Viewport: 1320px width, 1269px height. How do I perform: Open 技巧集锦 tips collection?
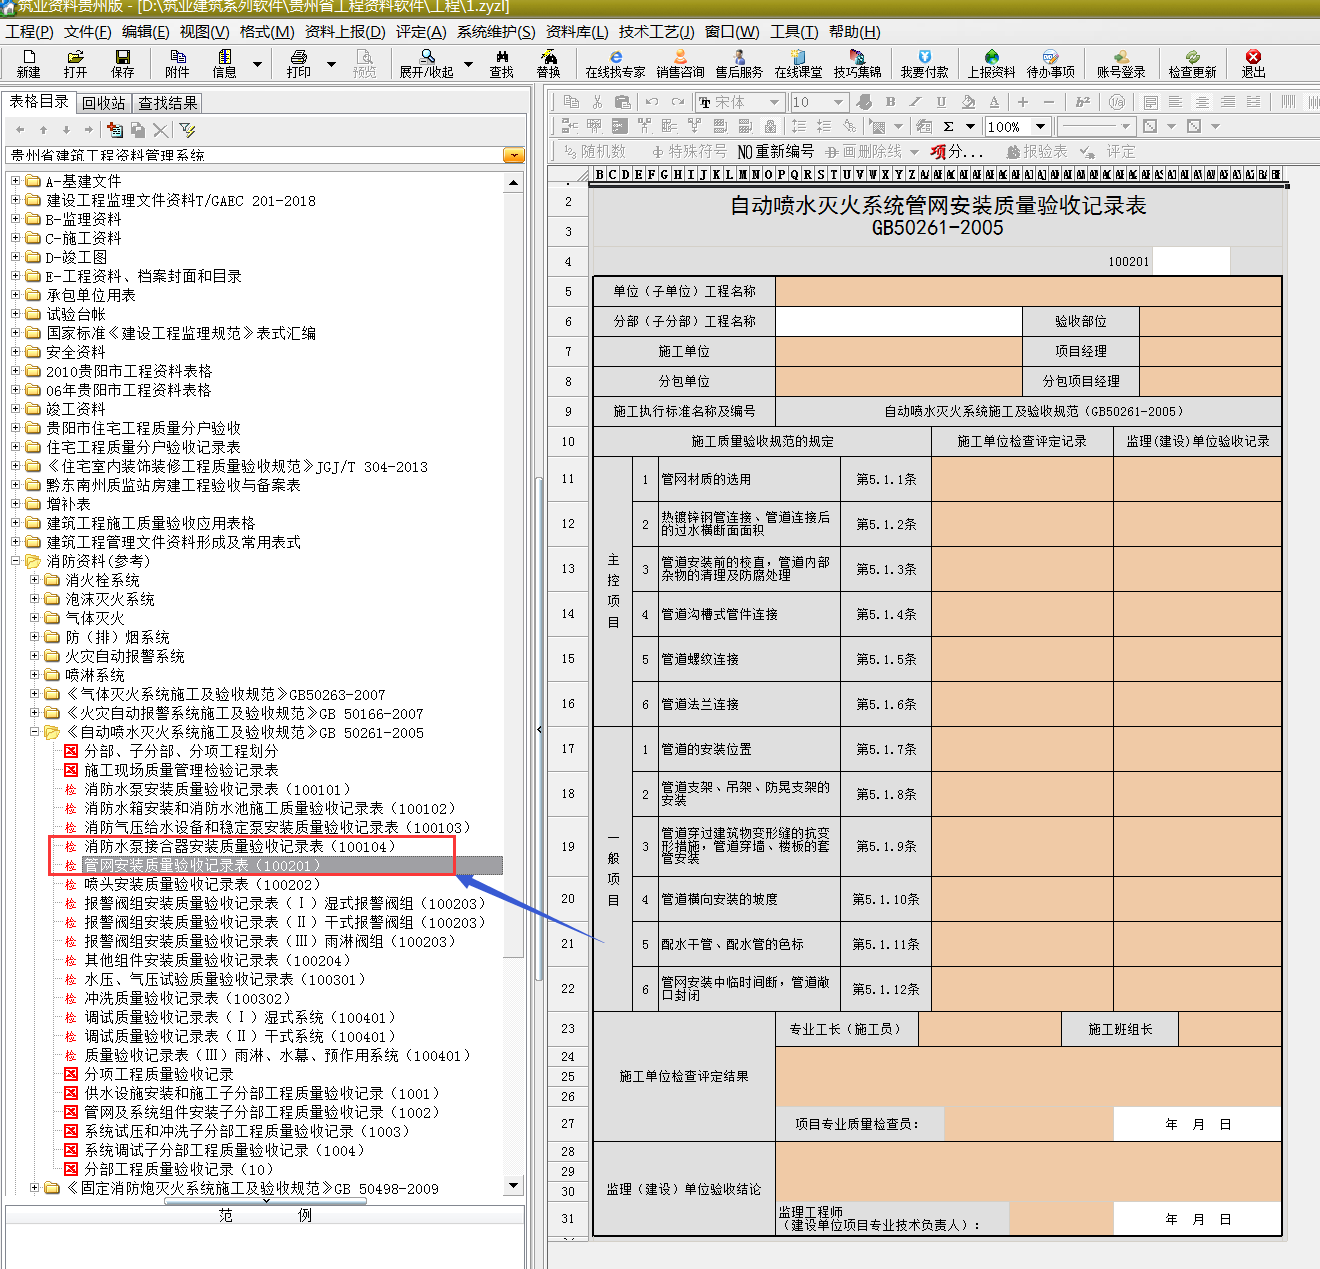coord(857,63)
